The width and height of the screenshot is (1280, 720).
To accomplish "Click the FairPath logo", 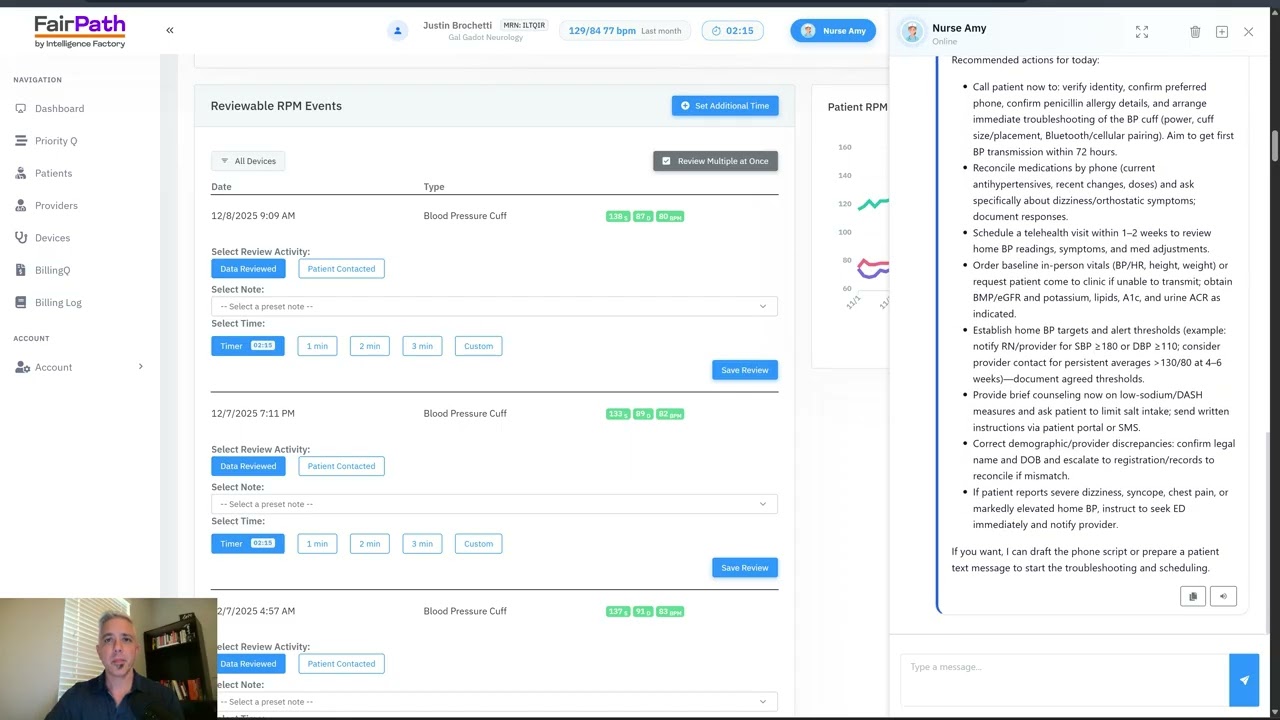I will point(79,31).
